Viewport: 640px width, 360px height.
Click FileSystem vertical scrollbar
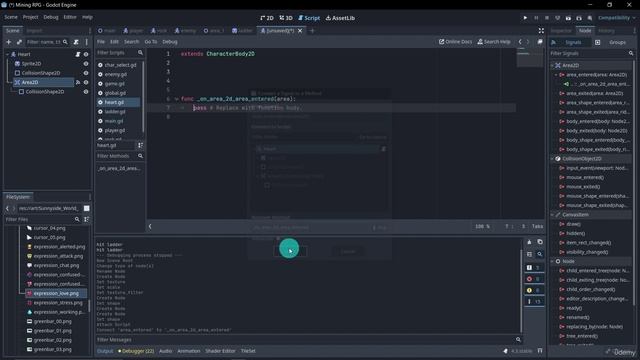89,306
